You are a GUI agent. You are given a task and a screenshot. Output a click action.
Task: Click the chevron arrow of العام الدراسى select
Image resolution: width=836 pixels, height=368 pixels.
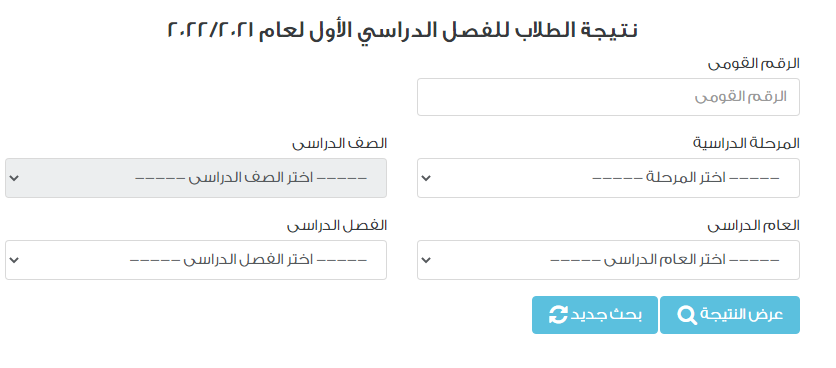tap(425, 260)
